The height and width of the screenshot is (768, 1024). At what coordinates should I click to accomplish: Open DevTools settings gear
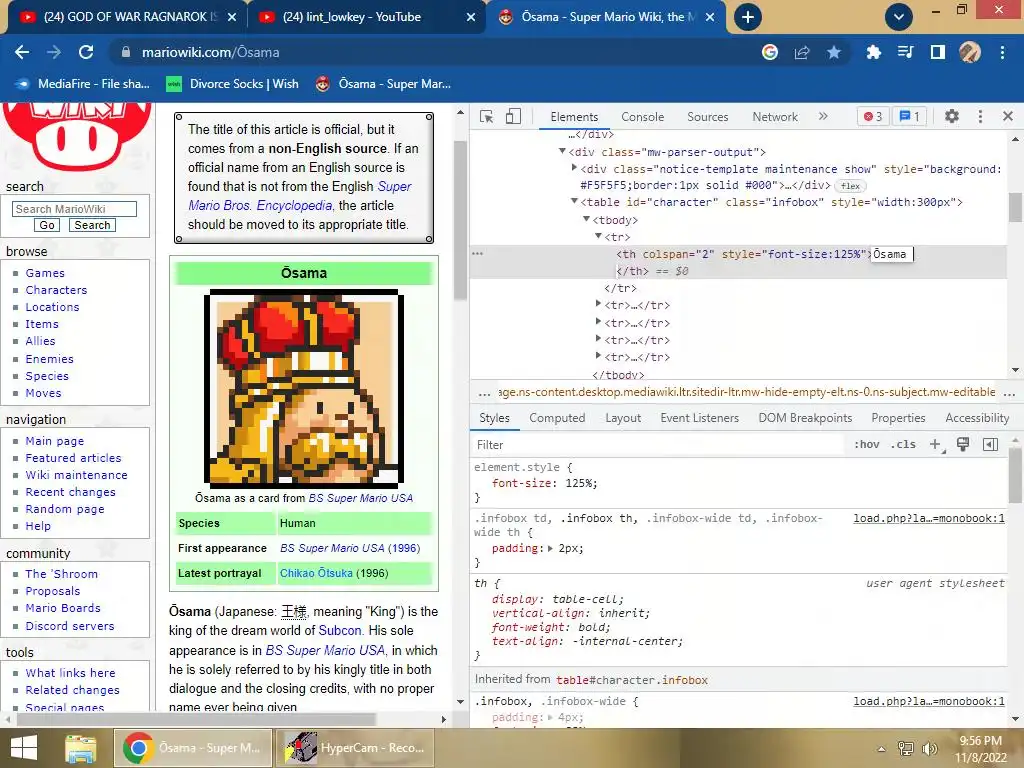pos(952,116)
